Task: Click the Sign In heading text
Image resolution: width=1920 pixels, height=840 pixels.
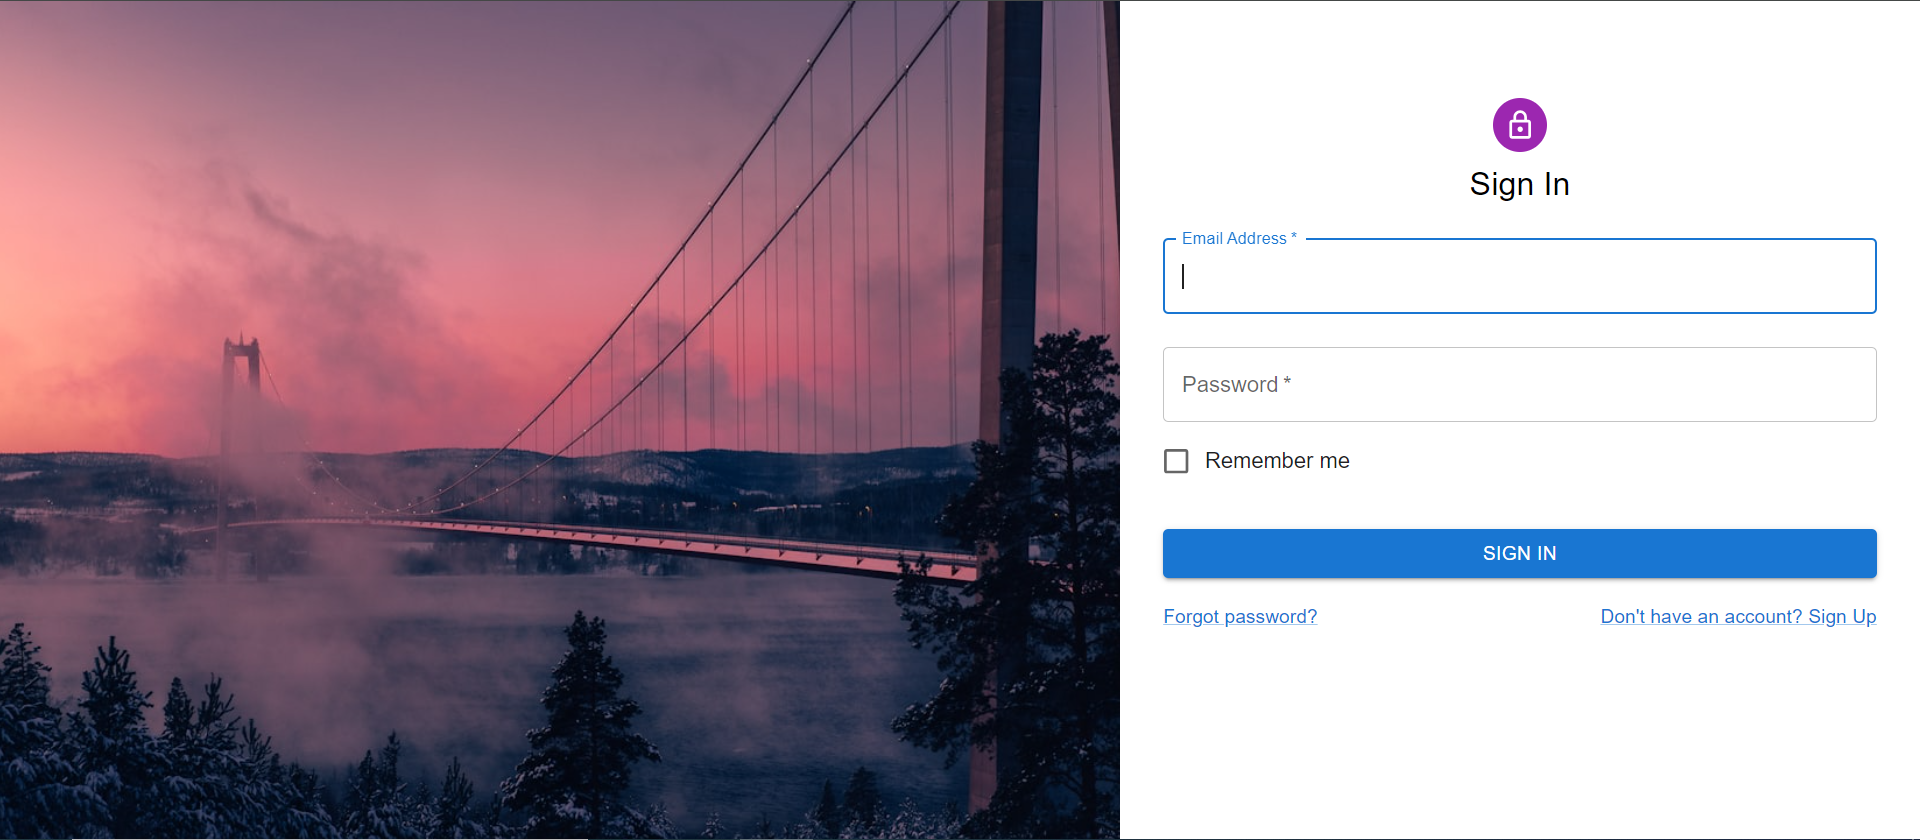Action: point(1519,184)
